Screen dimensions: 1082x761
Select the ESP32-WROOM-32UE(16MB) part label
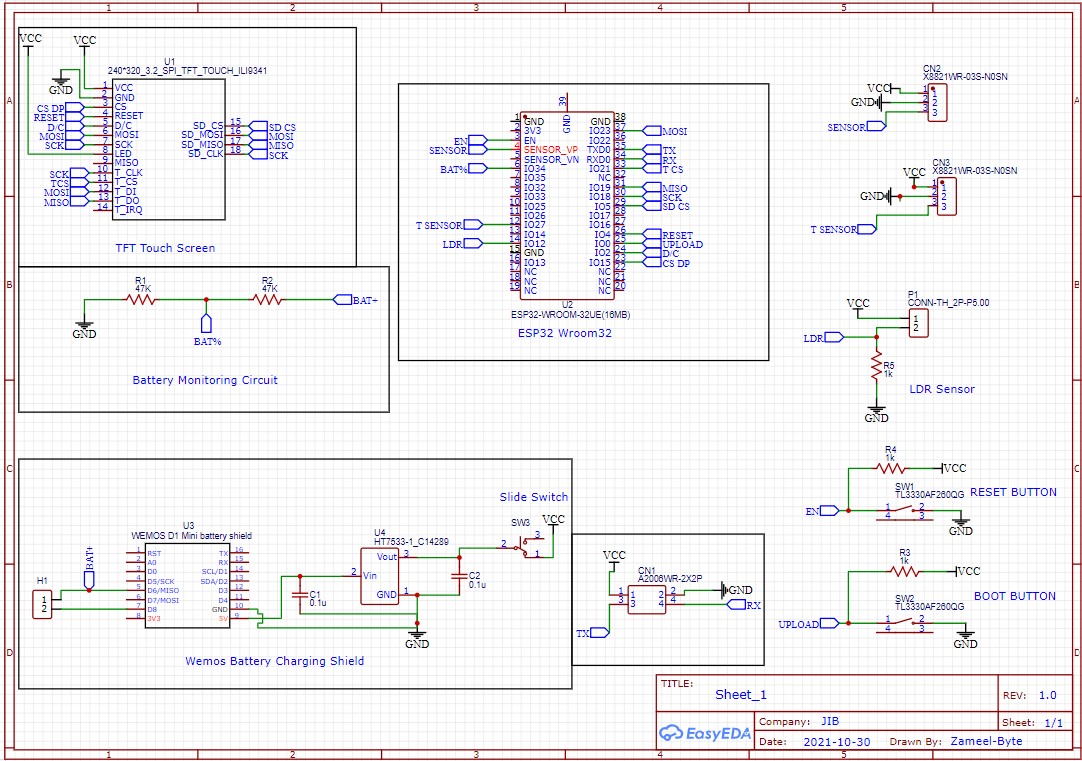click(570, 315)
